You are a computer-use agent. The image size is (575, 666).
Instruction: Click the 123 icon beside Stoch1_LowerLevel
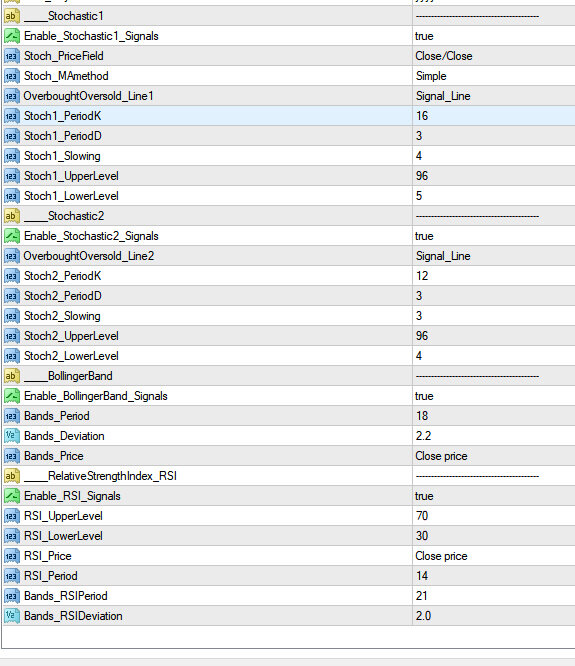click(x=12, y=196)
